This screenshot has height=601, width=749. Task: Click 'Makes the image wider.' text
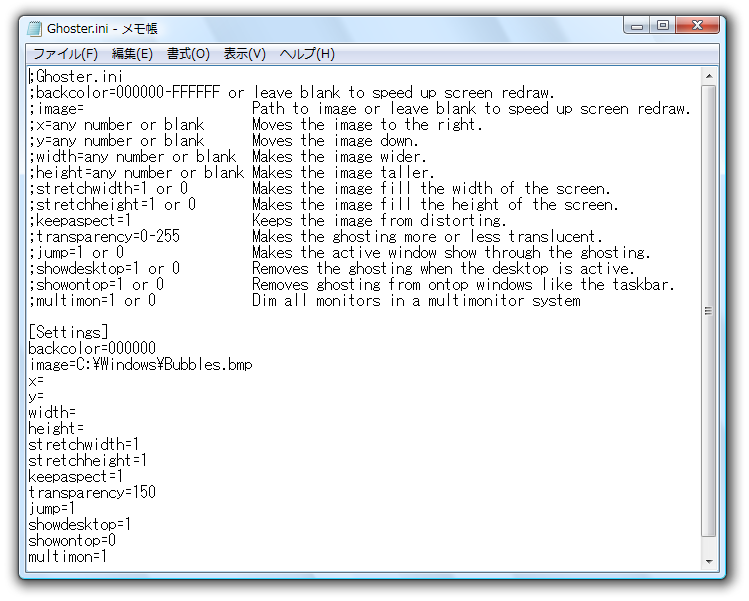(339, 156)
